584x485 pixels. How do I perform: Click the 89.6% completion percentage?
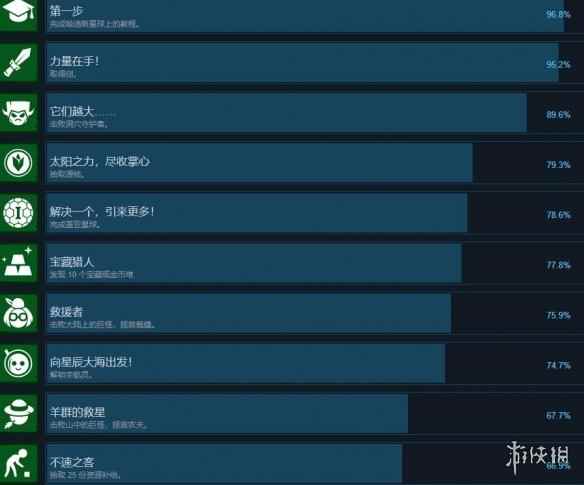click(x=558, y=115)
